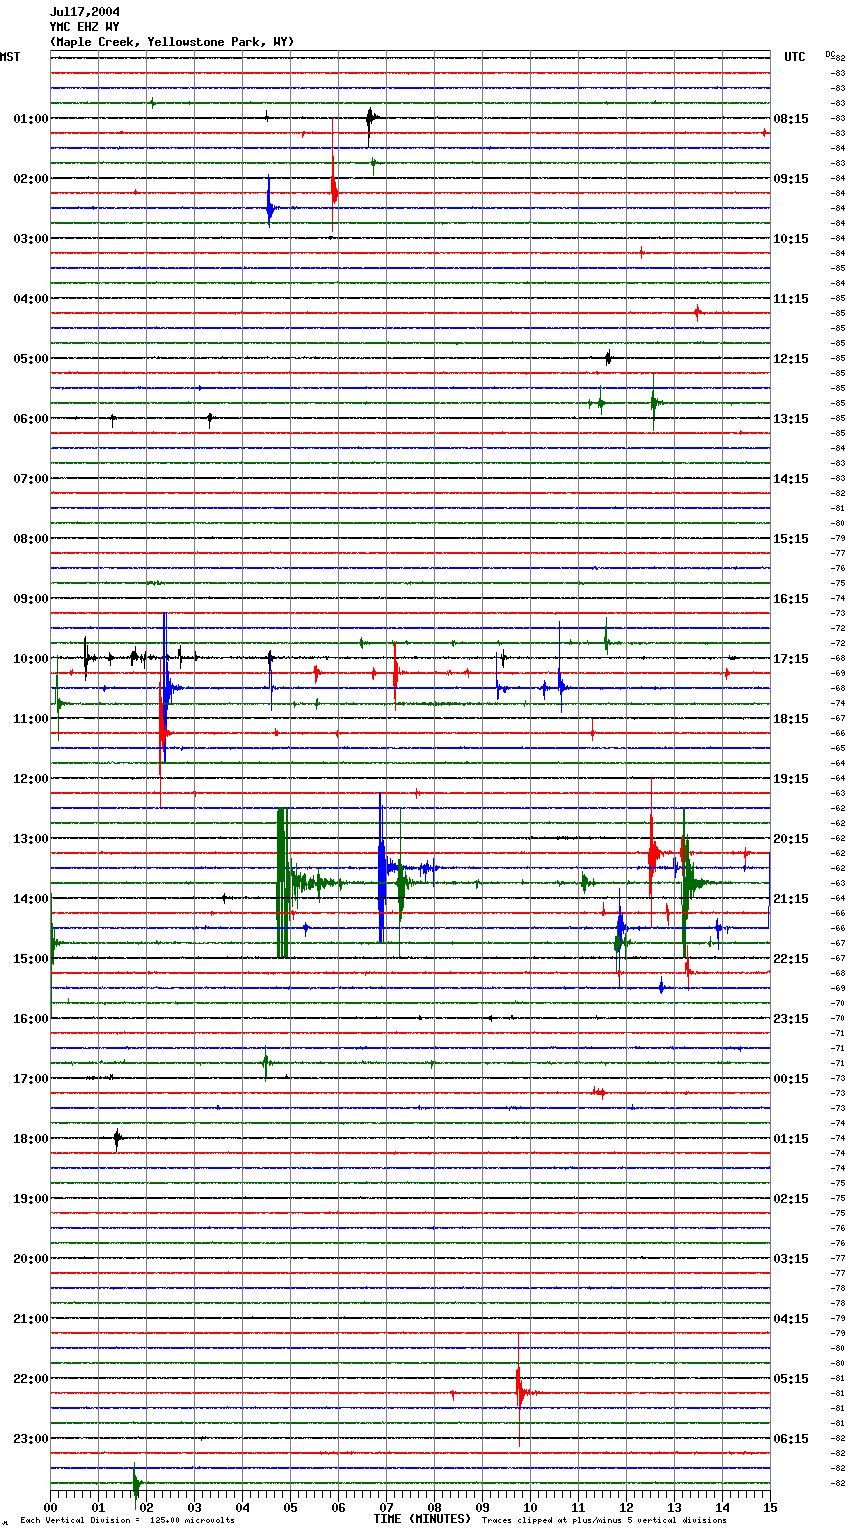Select the 23:15 UTC time label

click(791, 1019)
